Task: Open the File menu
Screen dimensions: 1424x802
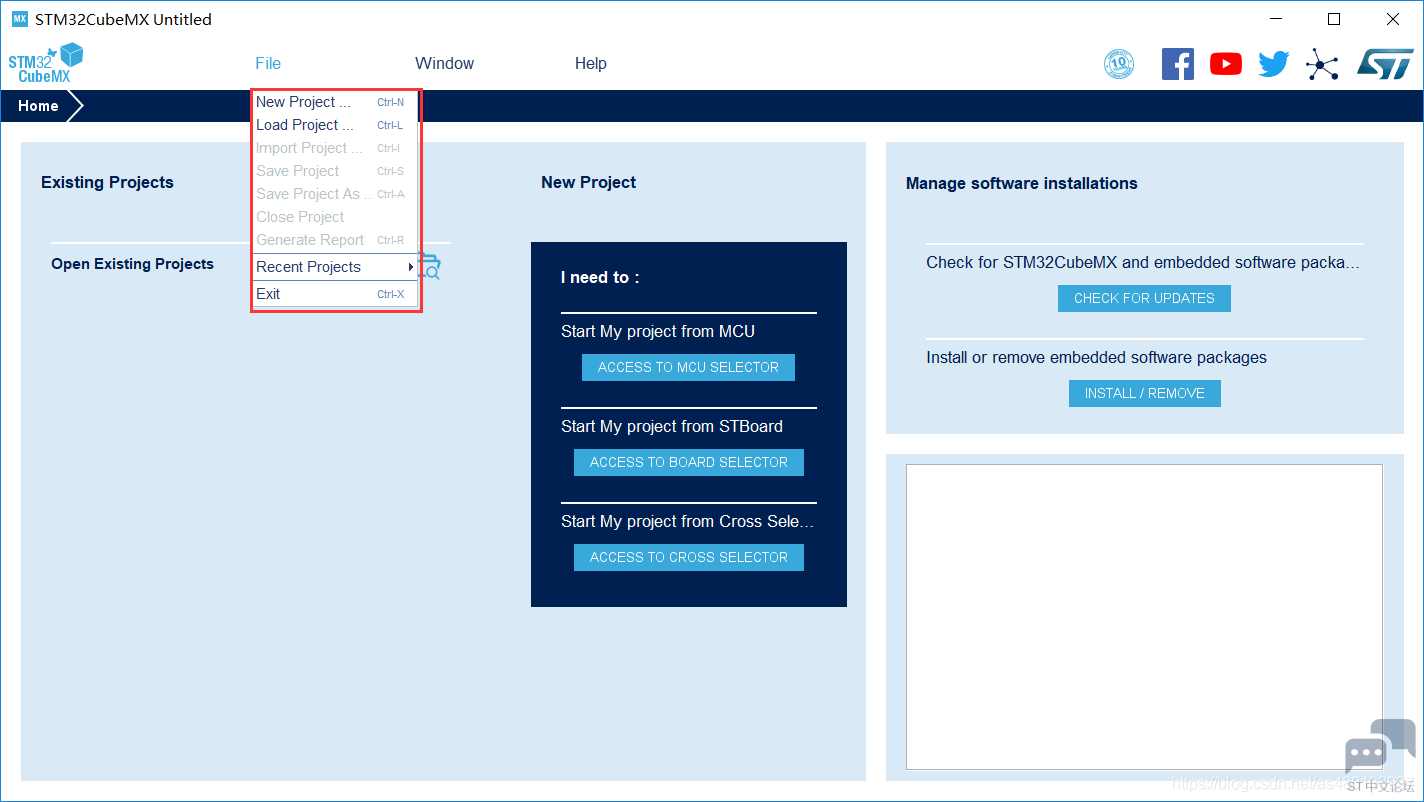Action: coord(268,63)
